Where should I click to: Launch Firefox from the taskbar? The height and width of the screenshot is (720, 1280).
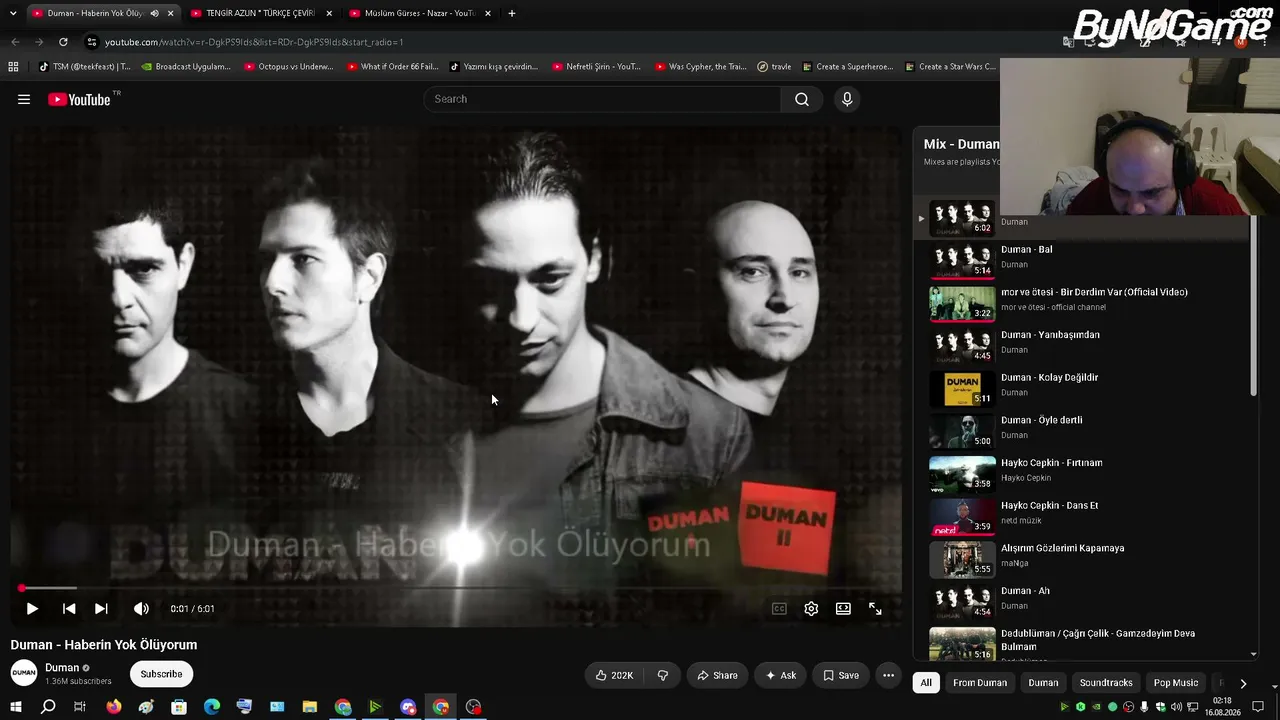tap(113, 707)
